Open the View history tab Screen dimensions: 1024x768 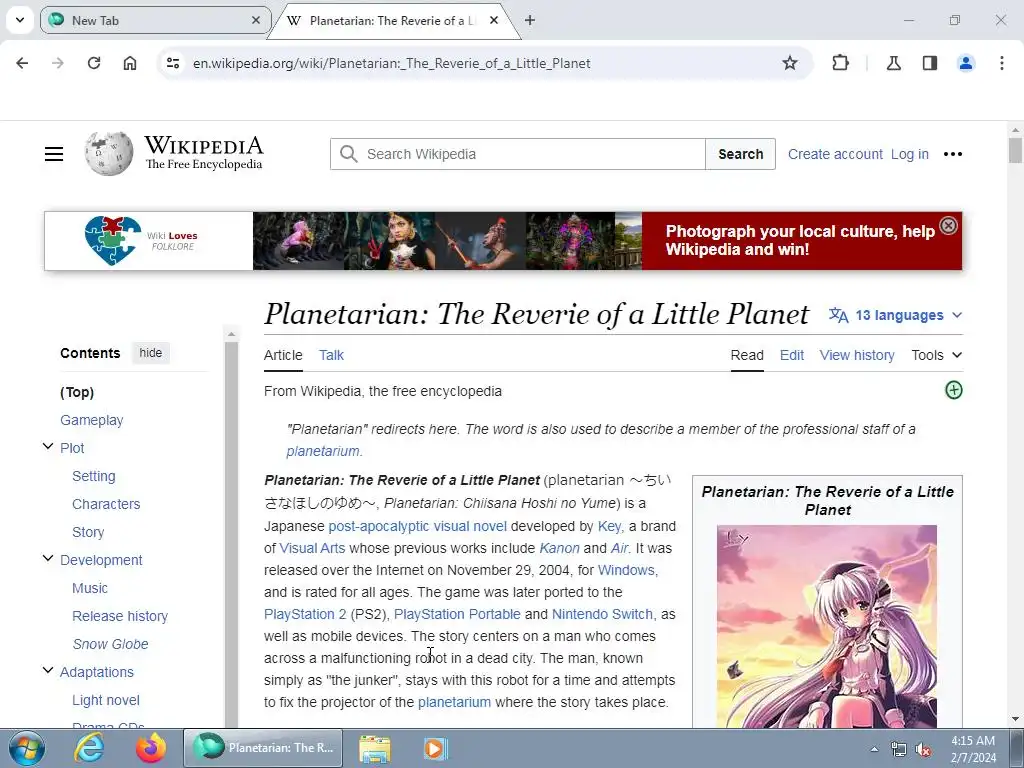tap(857, 355)
